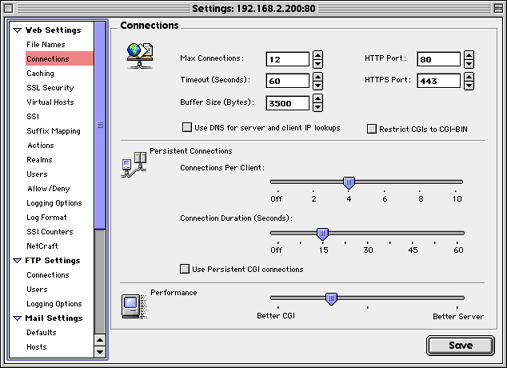Open Allow/Deny settings
This screenshot has width=507, height=368.
click(49, 189)
